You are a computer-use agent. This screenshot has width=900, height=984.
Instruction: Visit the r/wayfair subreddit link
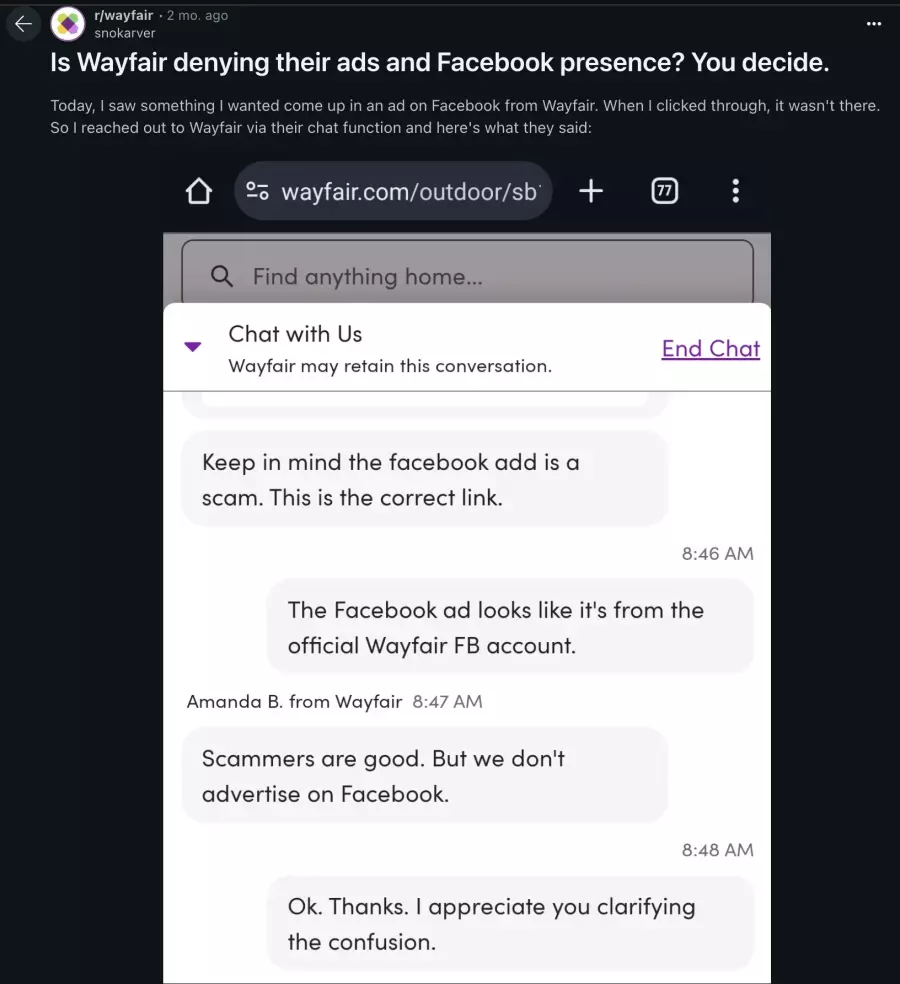[124, 15]
